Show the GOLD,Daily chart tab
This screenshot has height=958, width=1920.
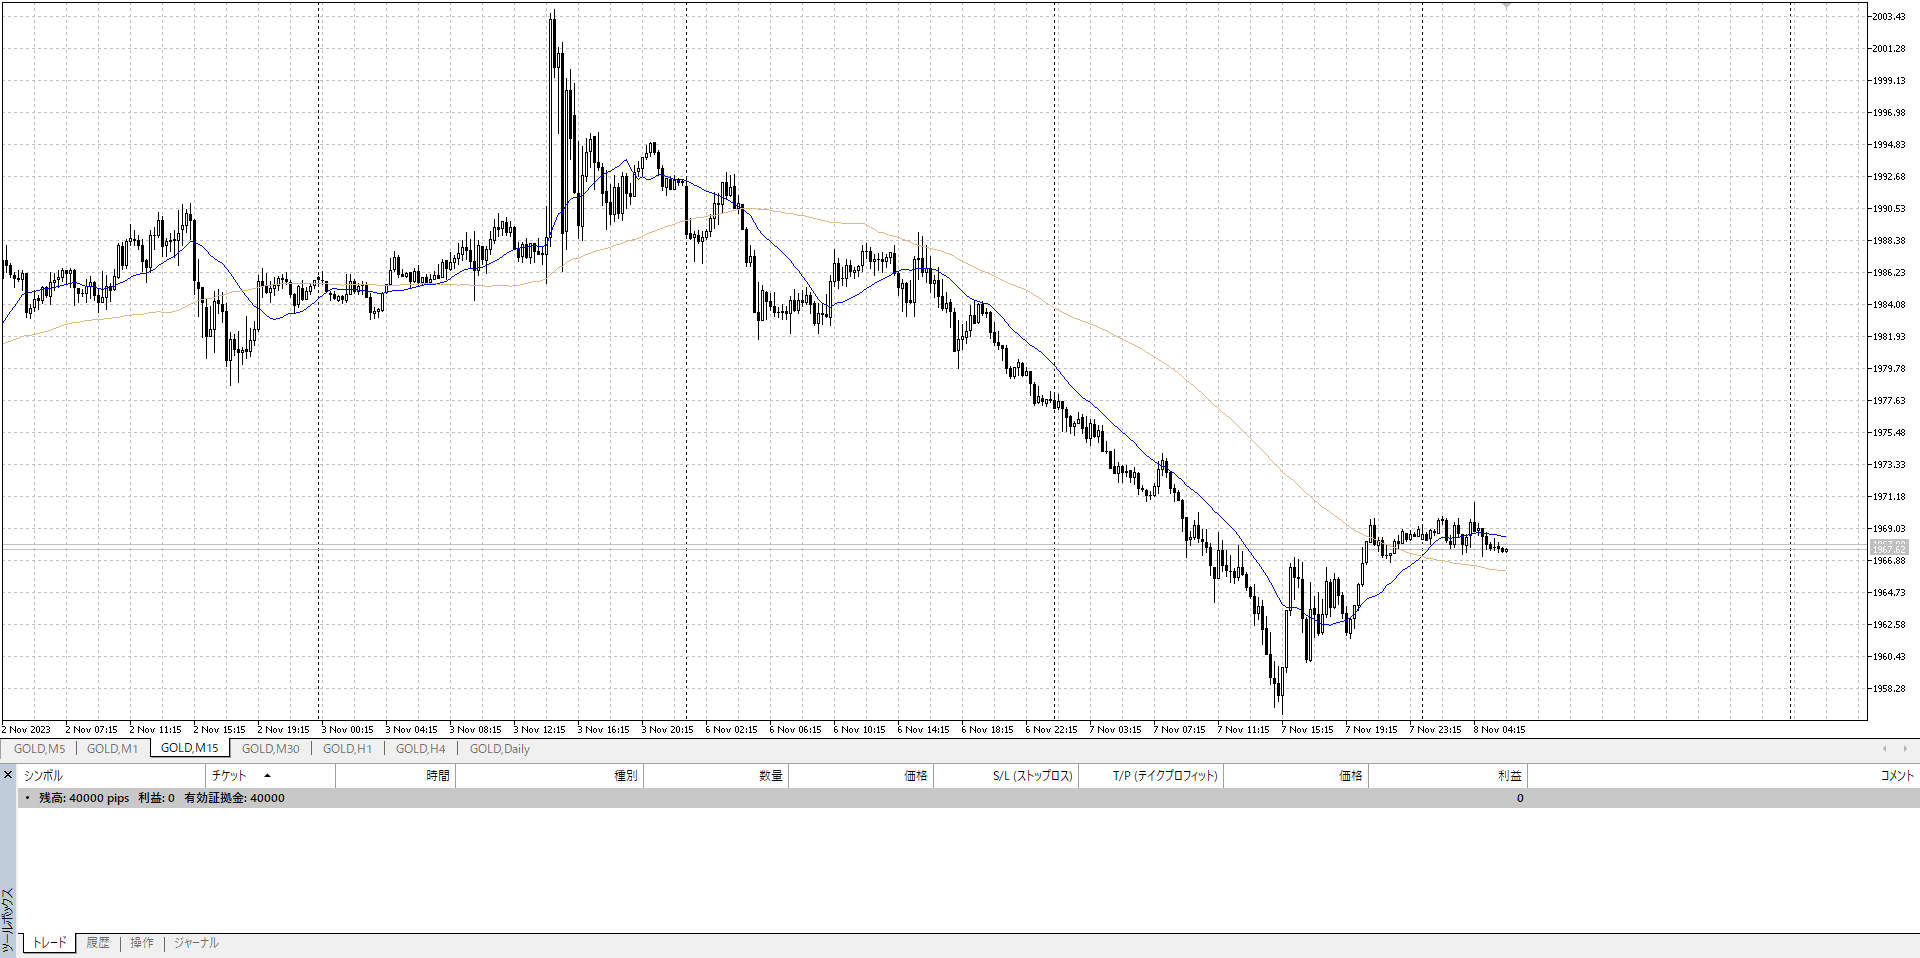(500, 749)
